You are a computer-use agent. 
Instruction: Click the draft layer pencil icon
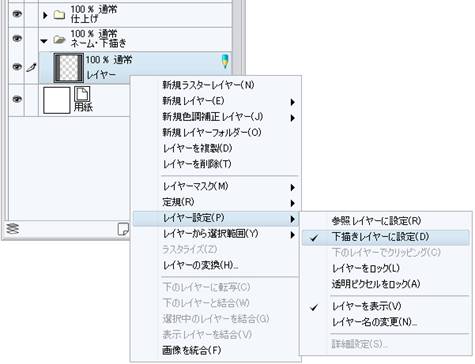click(225, 61)
